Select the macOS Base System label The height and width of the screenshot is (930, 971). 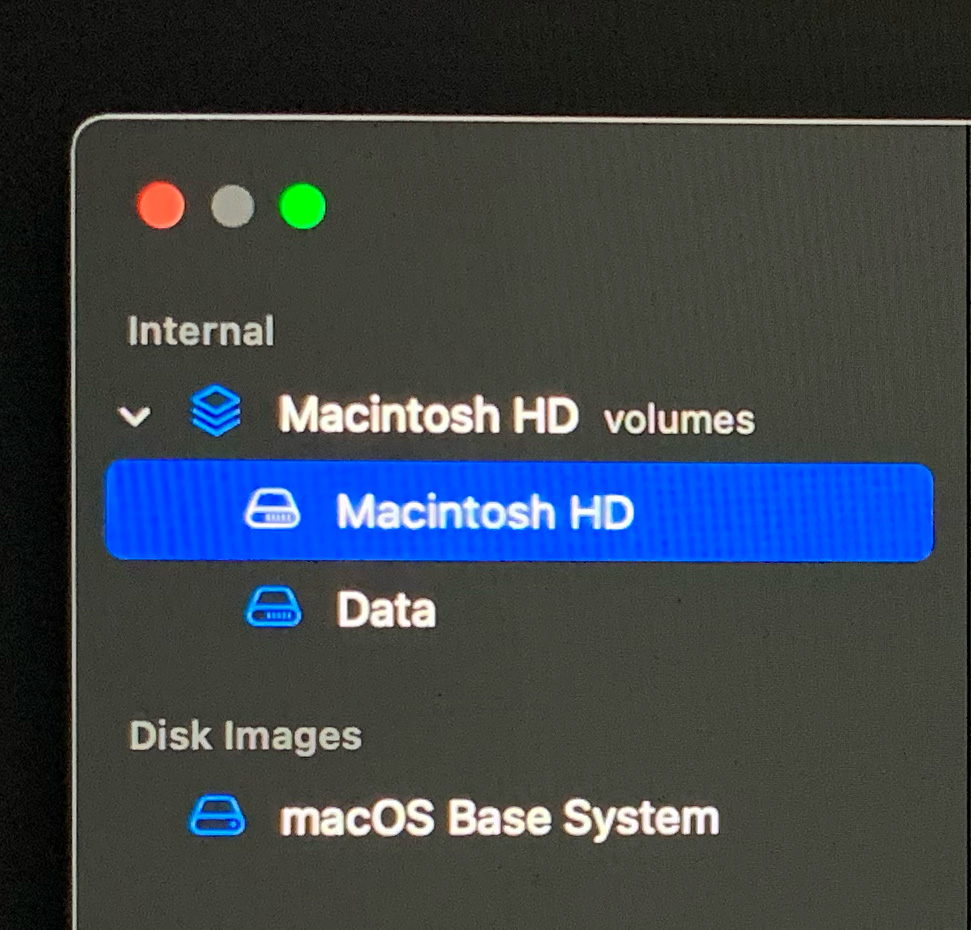coord(499,819)
